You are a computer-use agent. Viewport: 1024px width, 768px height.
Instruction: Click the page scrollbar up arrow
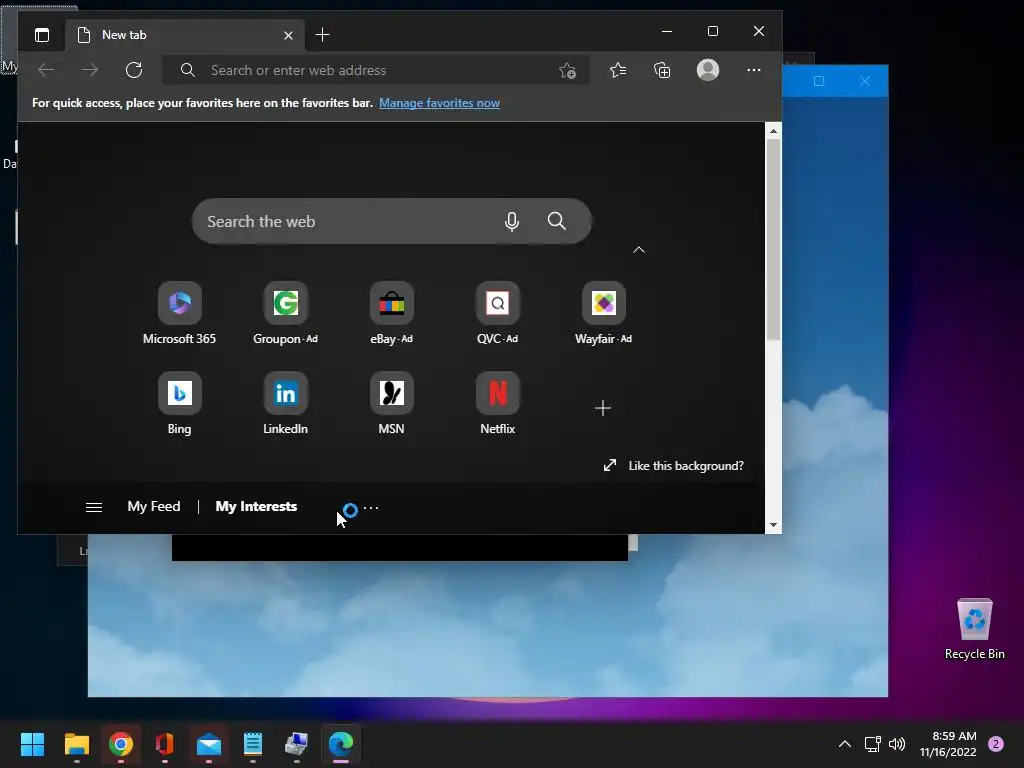tap(773, 131)
